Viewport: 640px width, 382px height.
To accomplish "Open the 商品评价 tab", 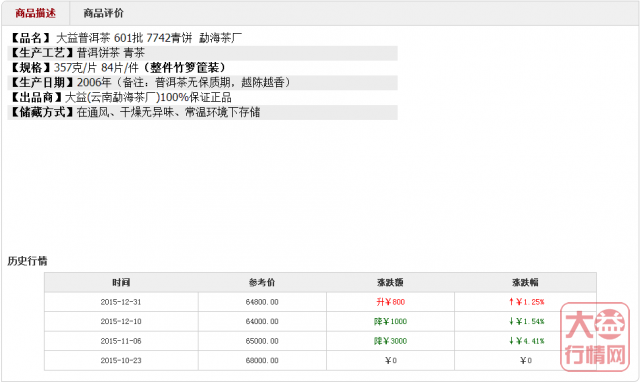I will click(103, 13).
